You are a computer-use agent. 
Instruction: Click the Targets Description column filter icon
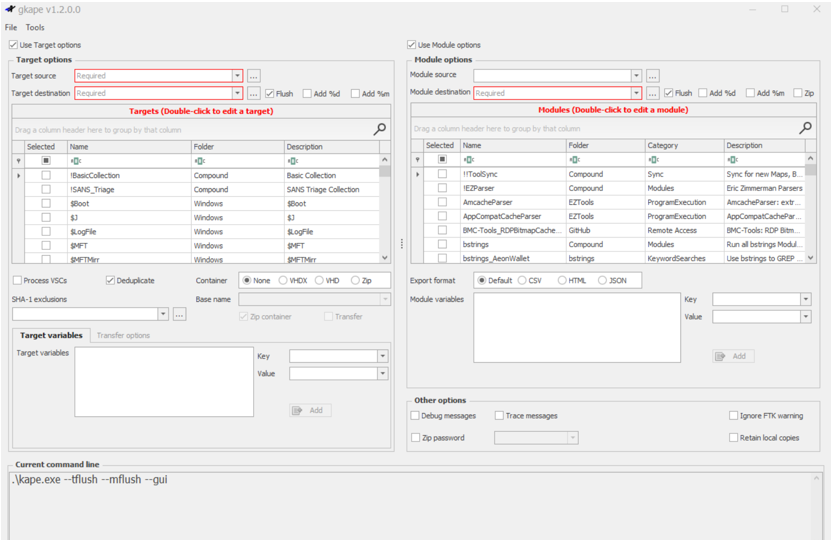coord(293,161)
